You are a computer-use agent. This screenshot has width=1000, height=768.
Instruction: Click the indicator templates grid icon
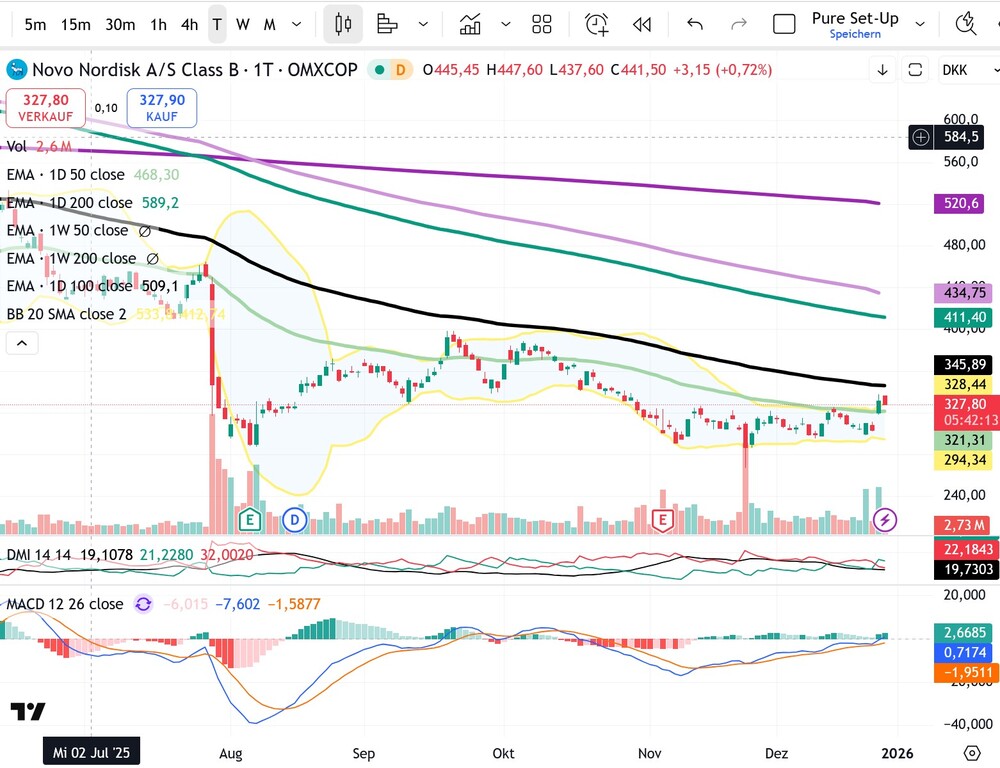(x=542, y=24)
